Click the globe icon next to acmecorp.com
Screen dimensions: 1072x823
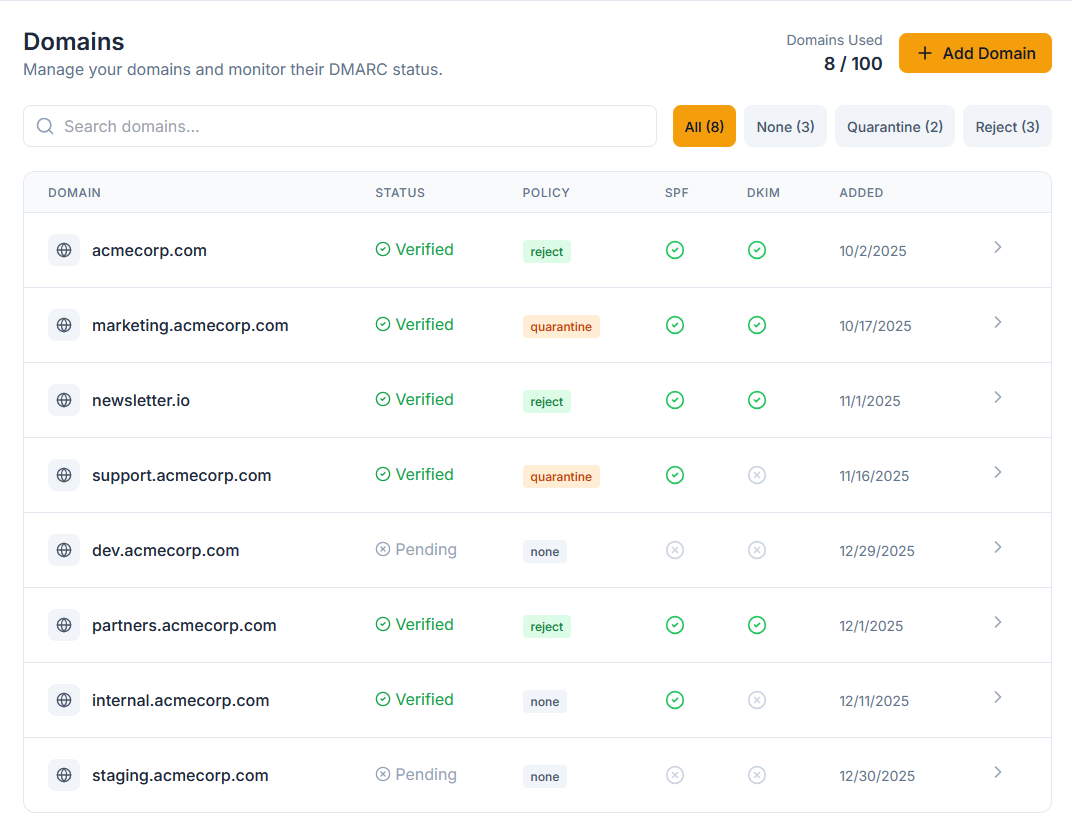point(64,250)
